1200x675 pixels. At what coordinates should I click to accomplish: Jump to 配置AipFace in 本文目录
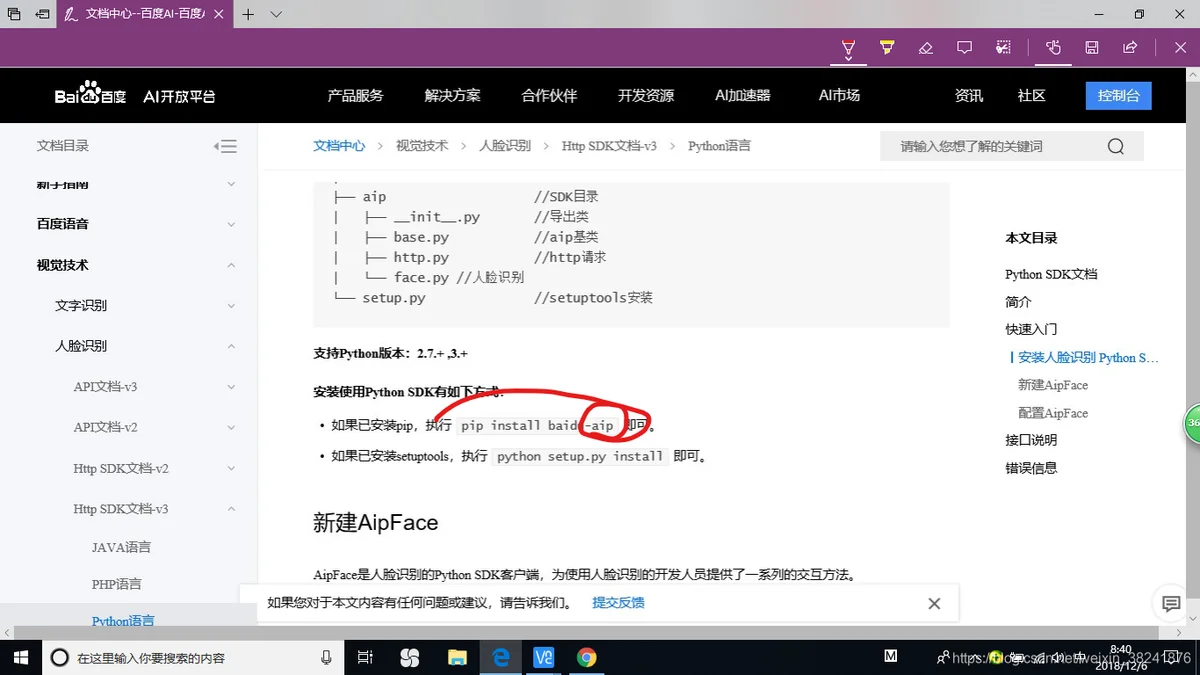click(1053, 413)
